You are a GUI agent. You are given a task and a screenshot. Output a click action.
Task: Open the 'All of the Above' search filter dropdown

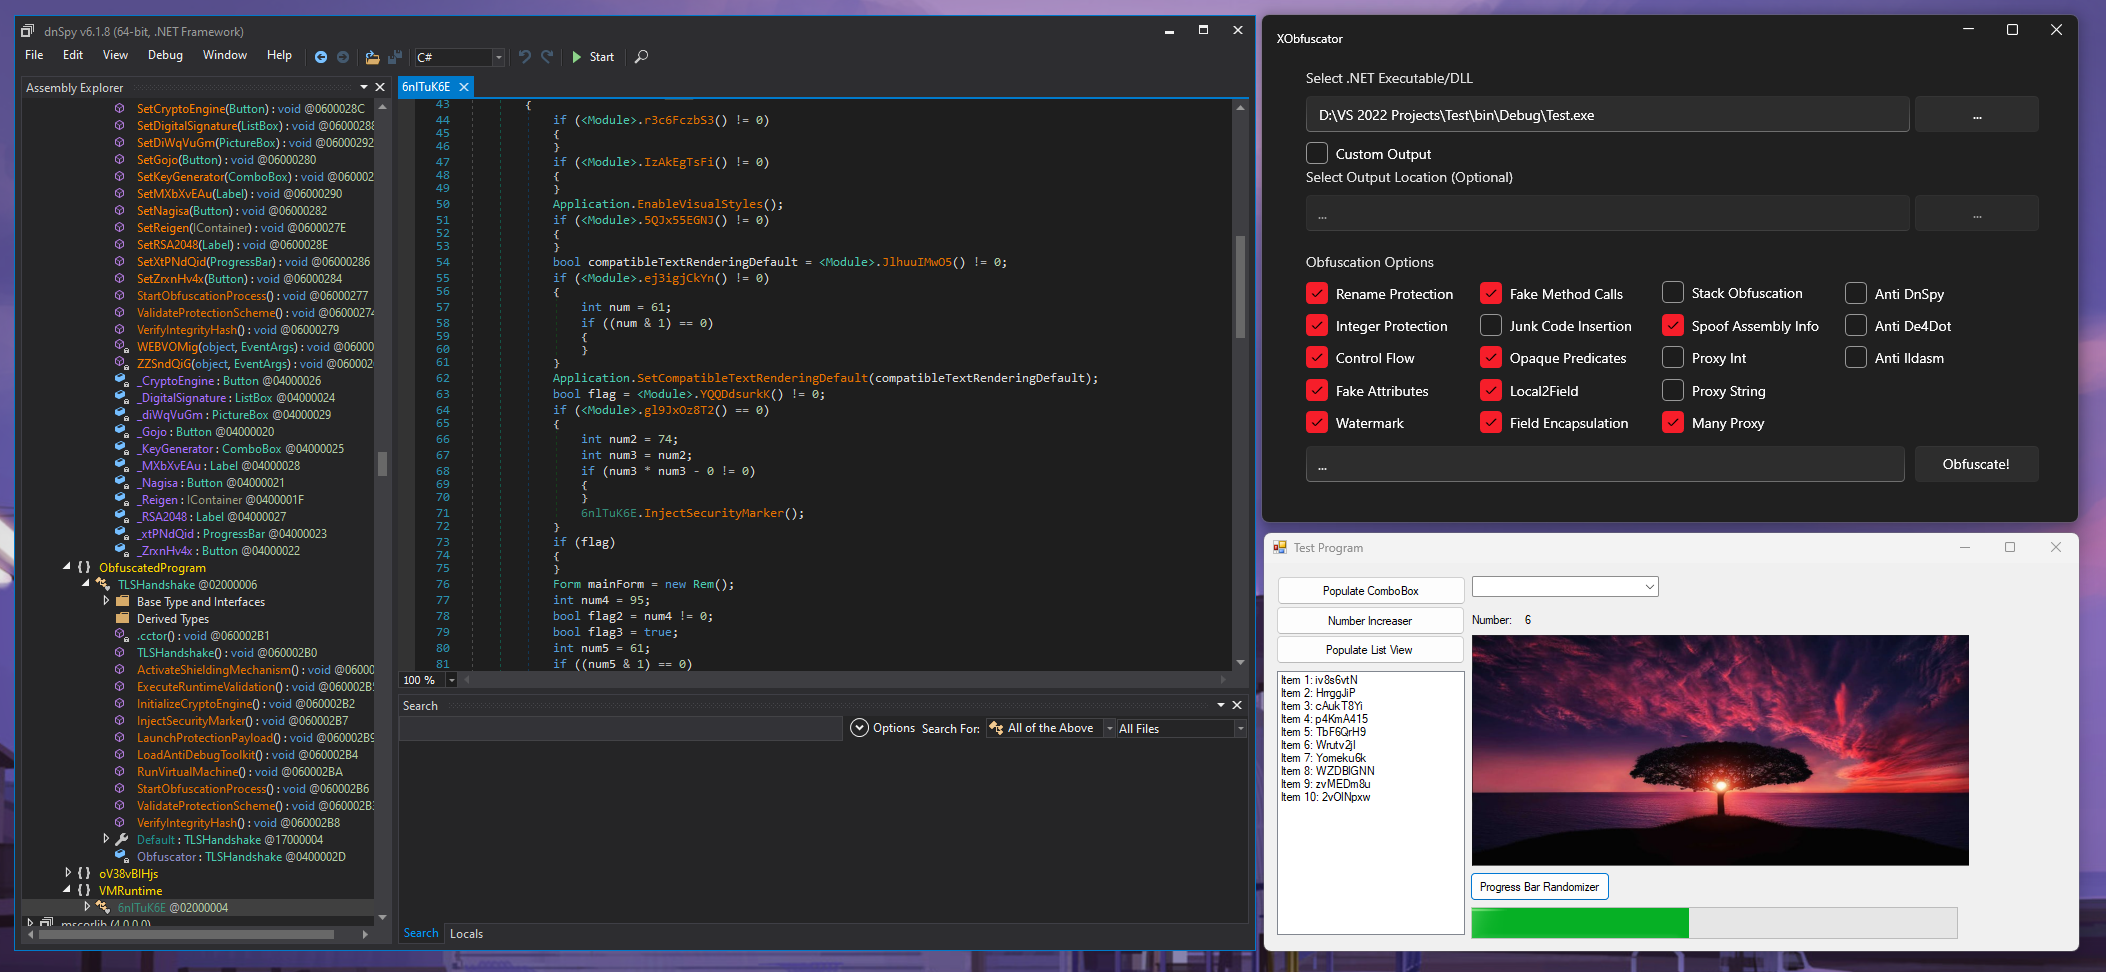click(x=1108, y=728)
